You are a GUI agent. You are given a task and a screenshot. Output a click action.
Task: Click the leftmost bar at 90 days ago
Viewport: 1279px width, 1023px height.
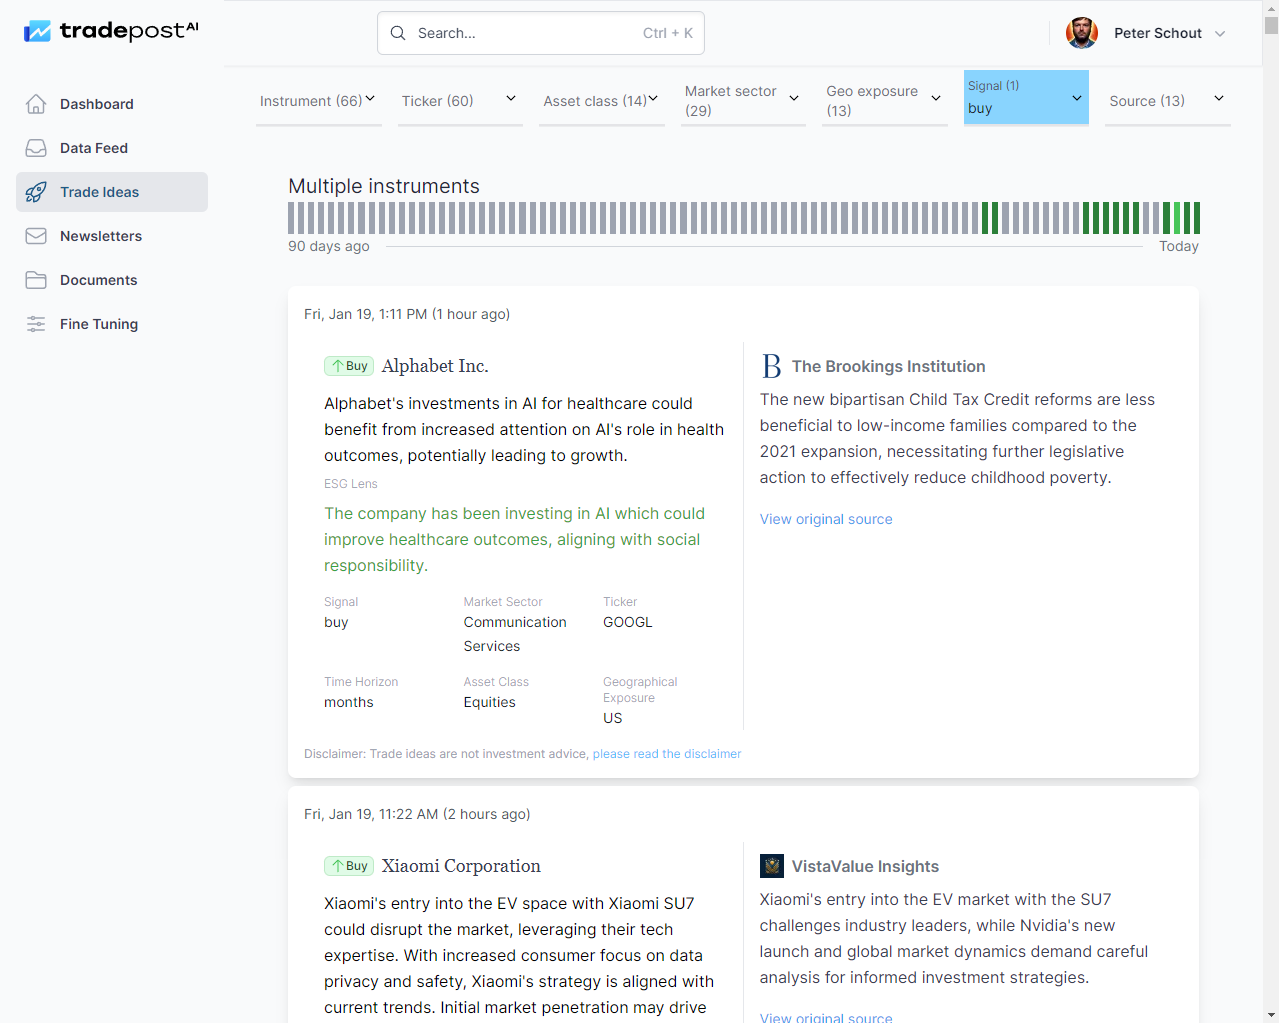click(x=291, y=218)
